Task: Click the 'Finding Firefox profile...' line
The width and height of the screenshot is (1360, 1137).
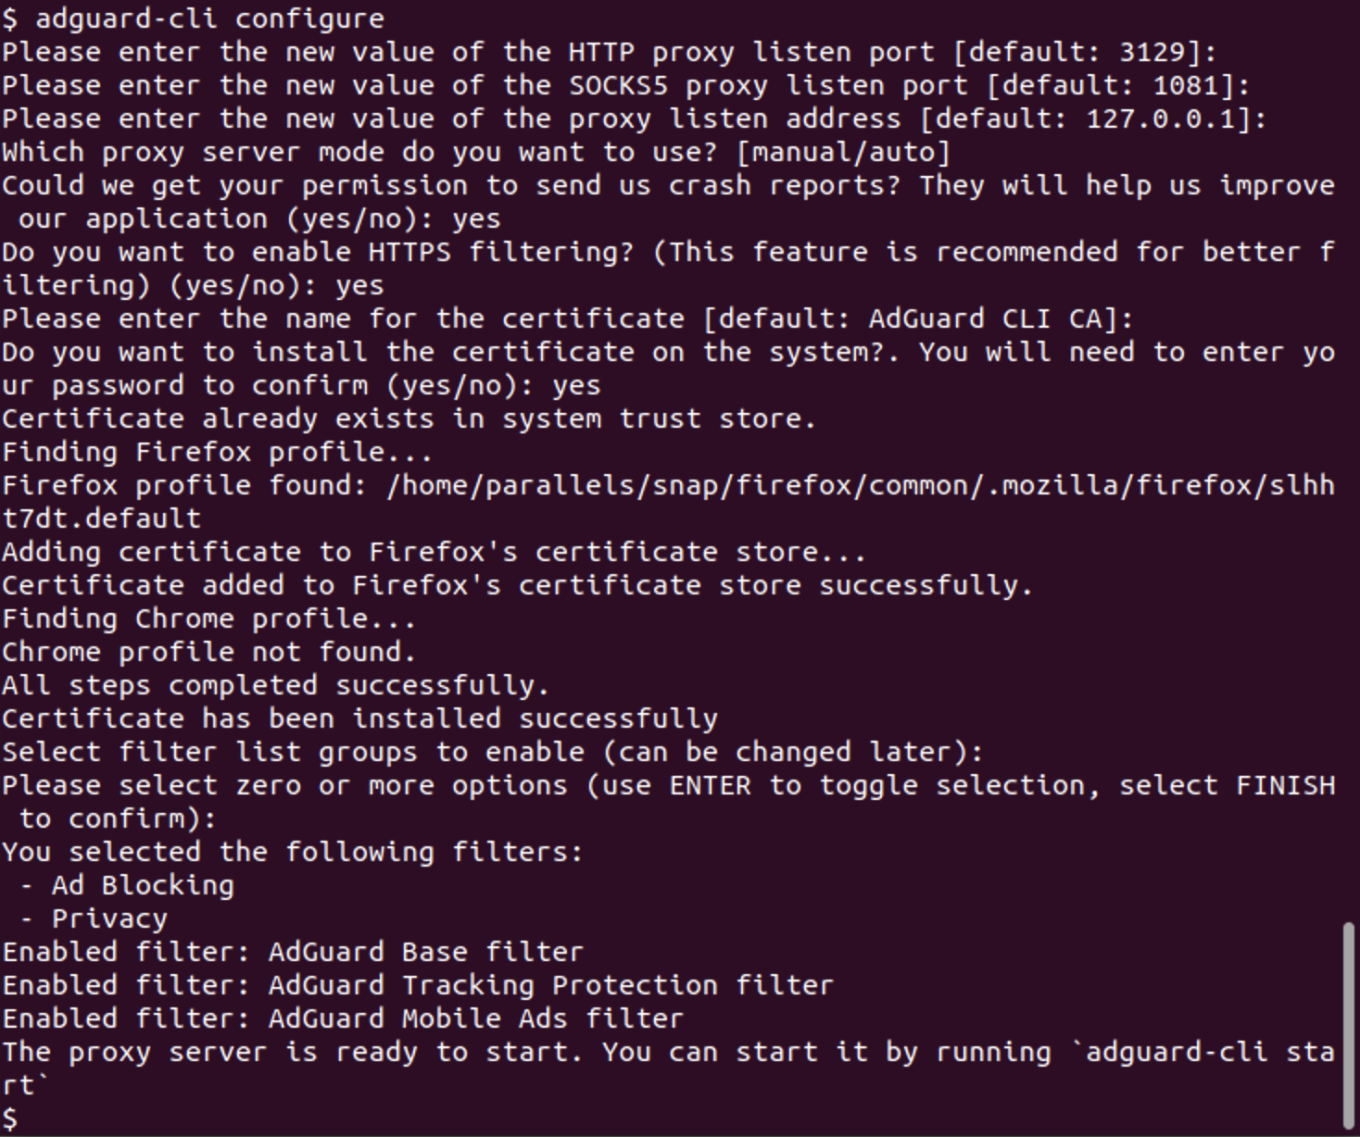Action: pos(217,452)
